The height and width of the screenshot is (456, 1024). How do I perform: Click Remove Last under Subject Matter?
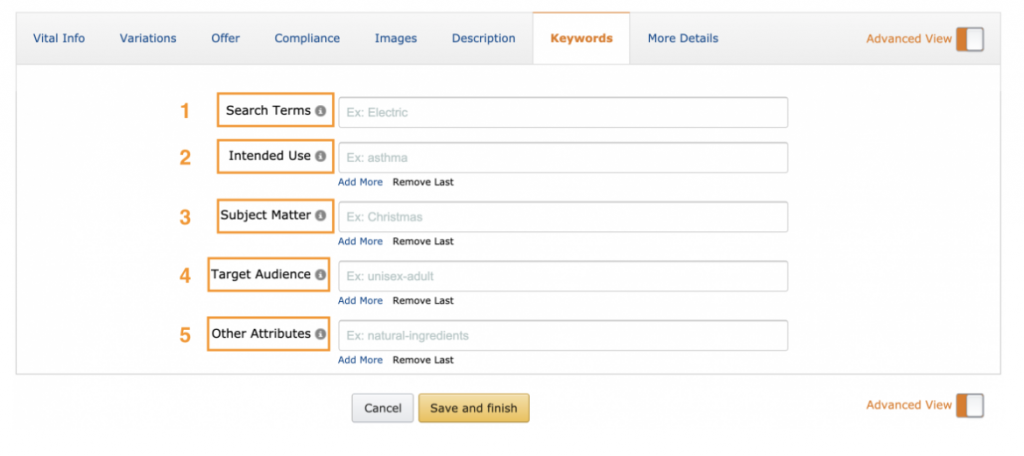pos(423,241)
